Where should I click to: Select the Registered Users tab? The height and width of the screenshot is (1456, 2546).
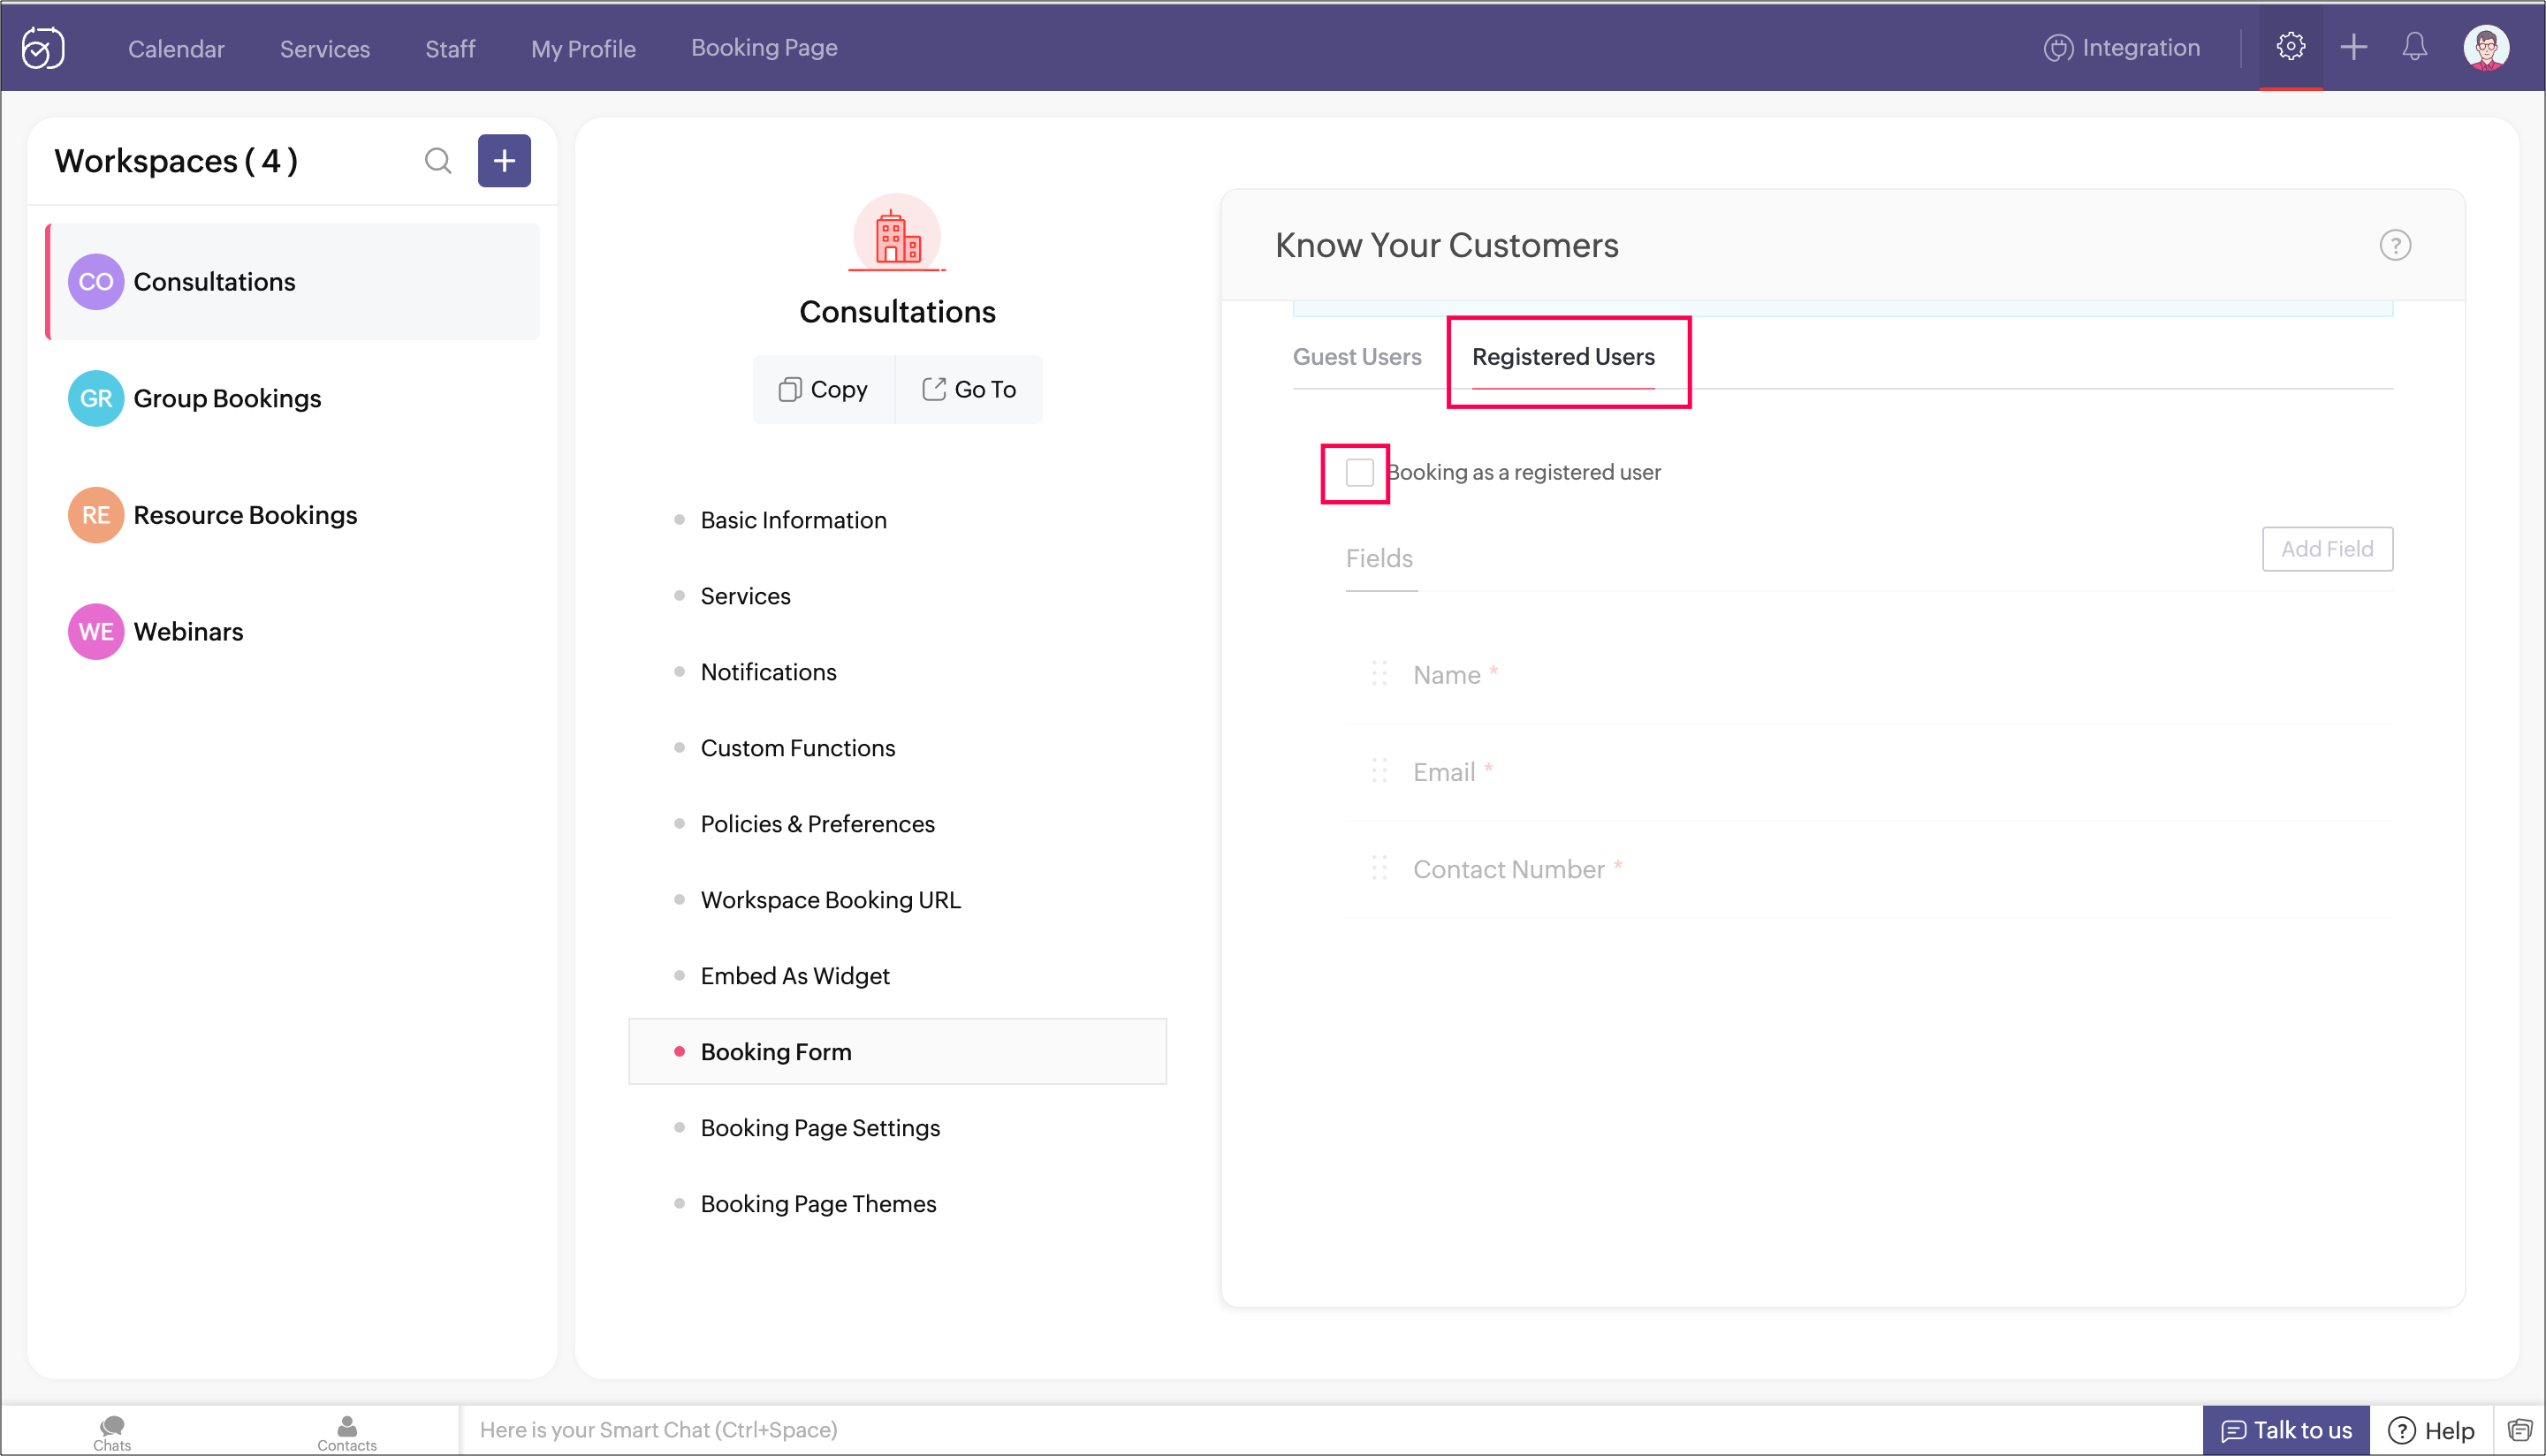click(x=1562, y=357)
